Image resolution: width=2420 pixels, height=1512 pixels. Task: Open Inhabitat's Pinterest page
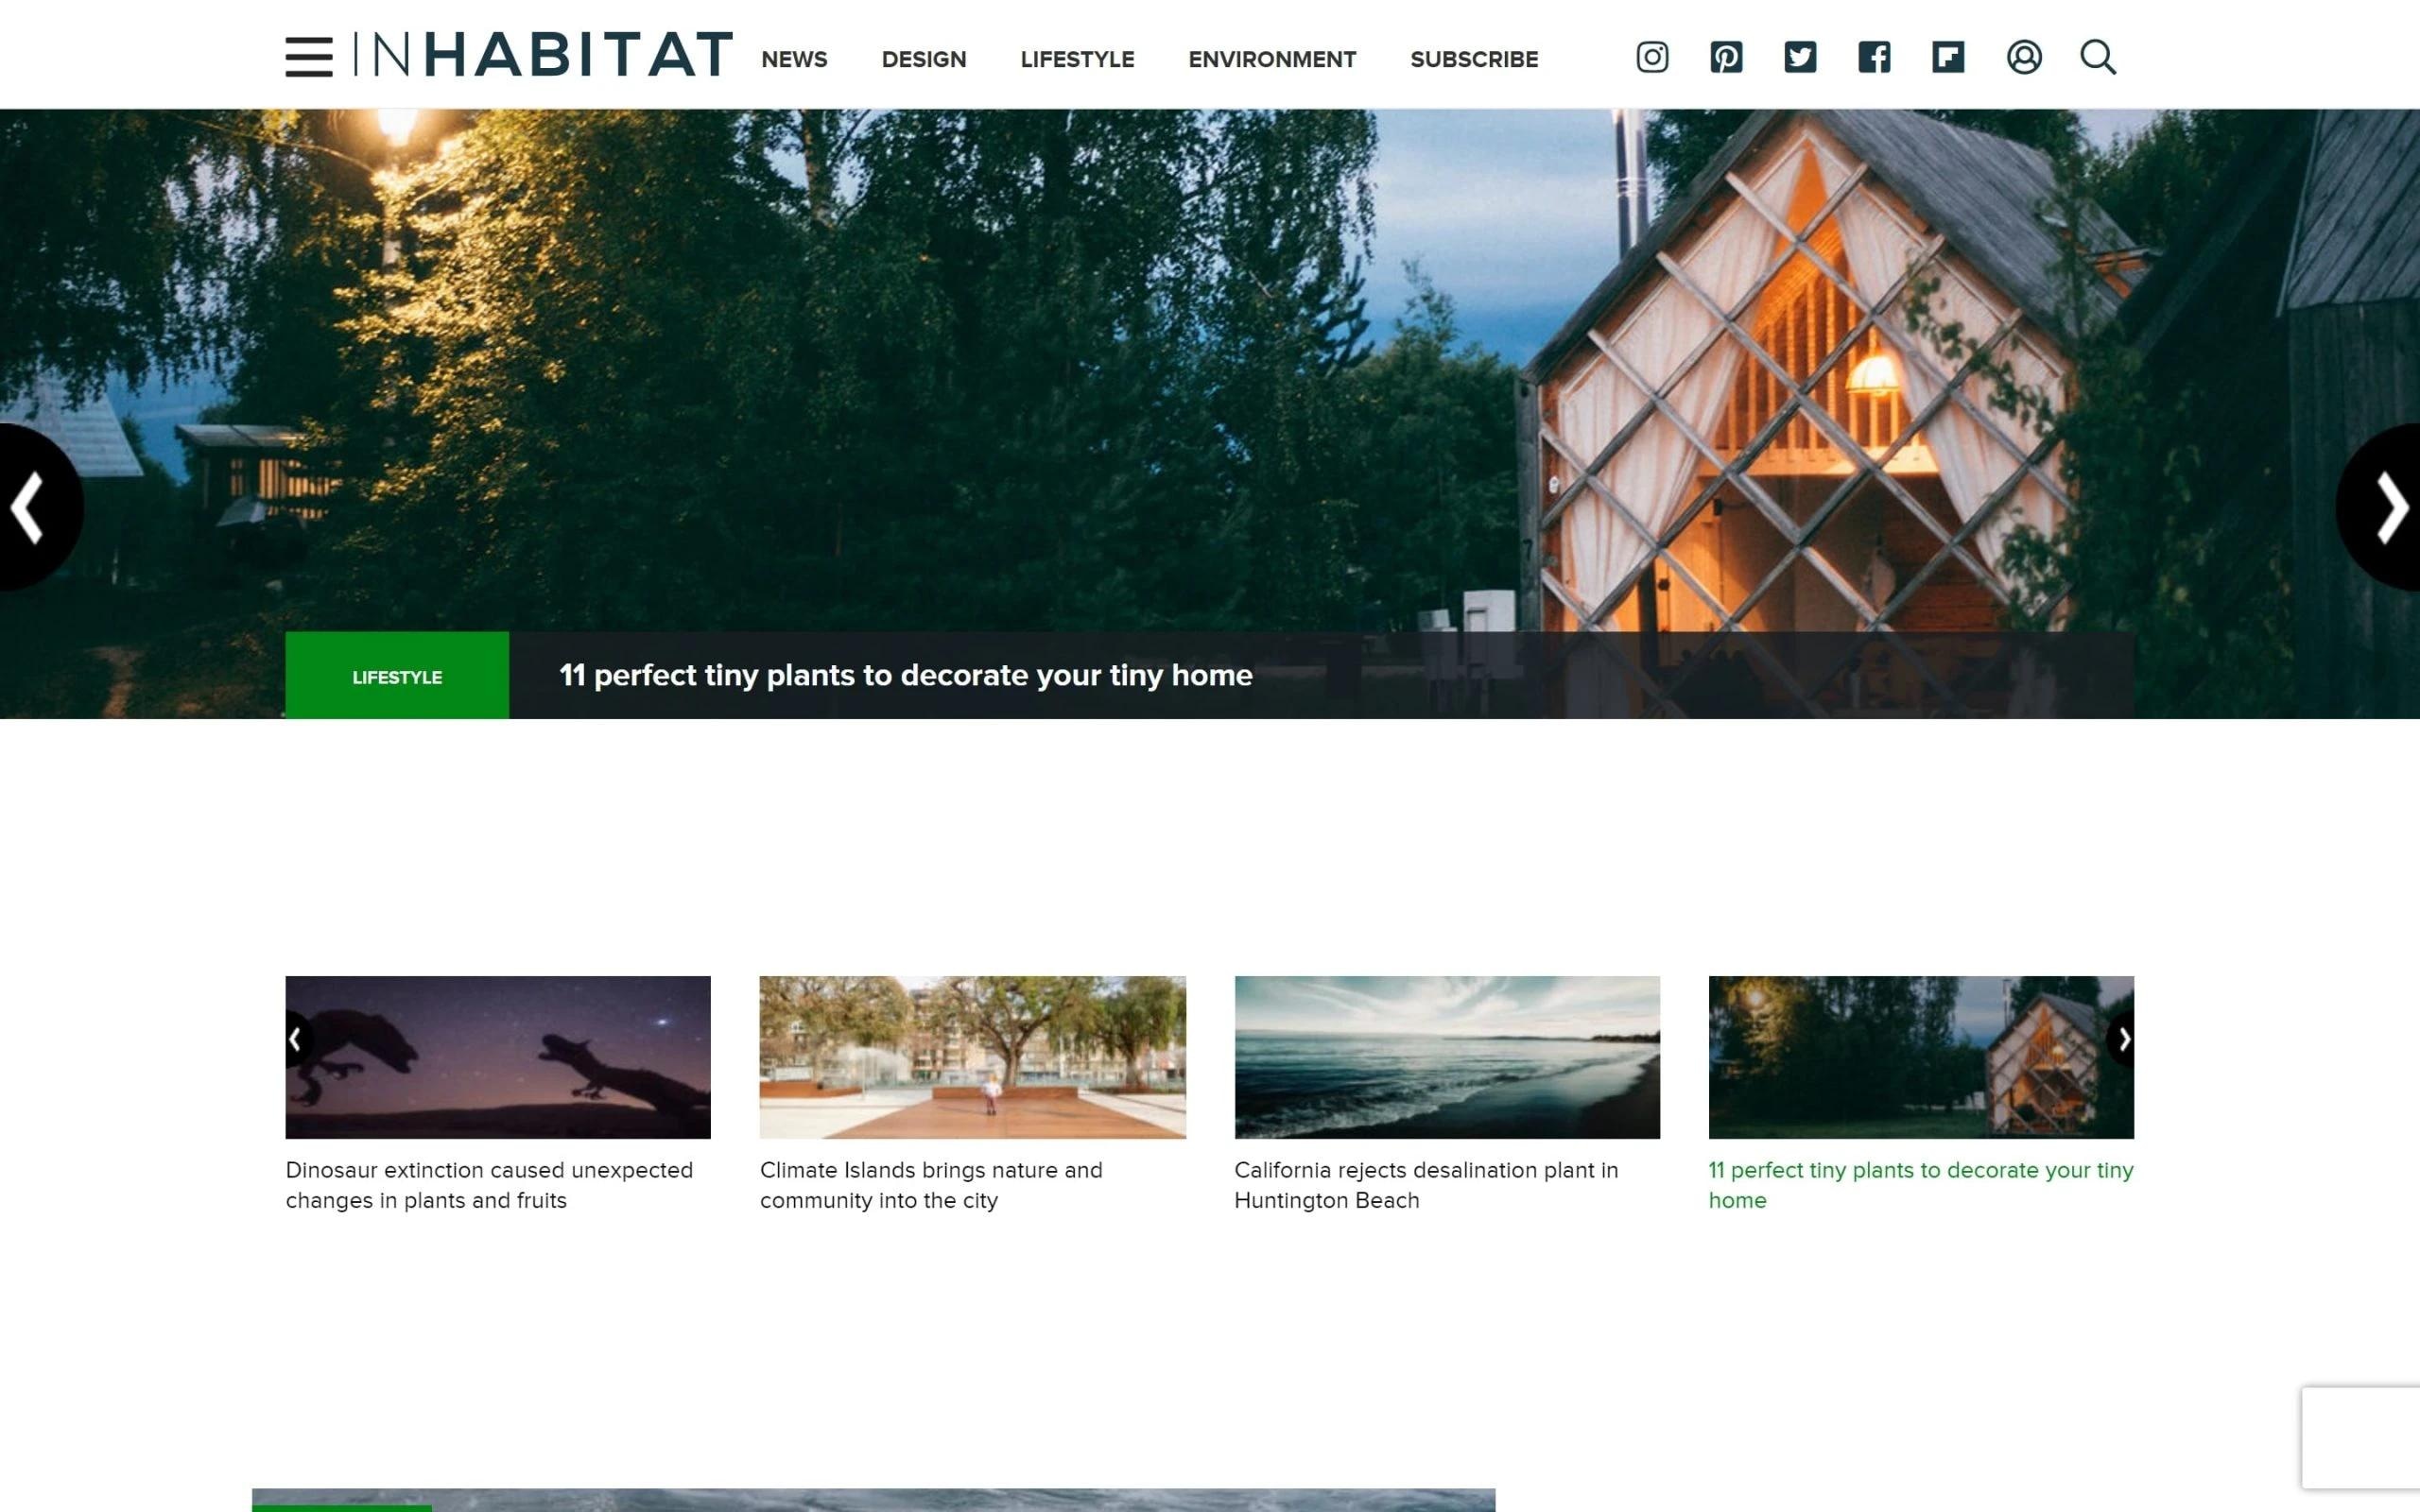click(x=1726, y=58)
